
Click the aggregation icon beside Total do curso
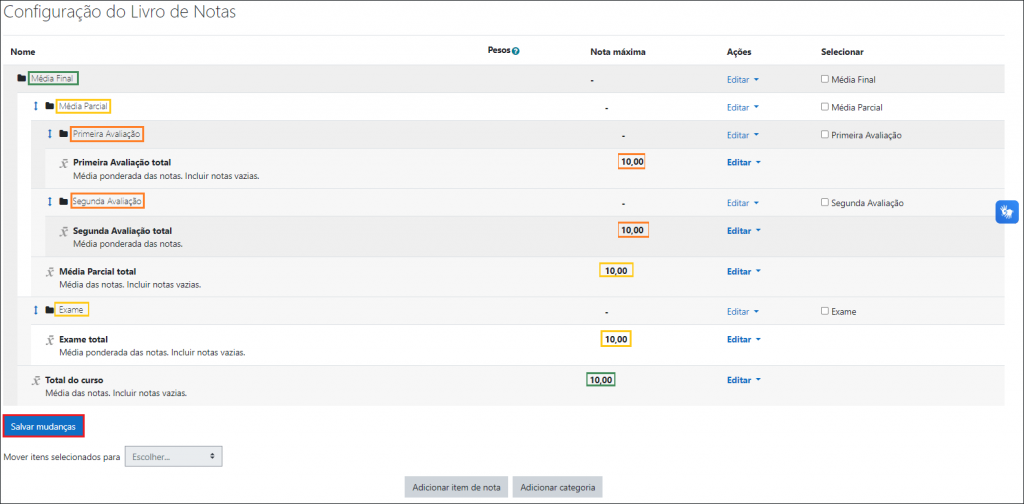pyautogui.click(x=36, y=380)
